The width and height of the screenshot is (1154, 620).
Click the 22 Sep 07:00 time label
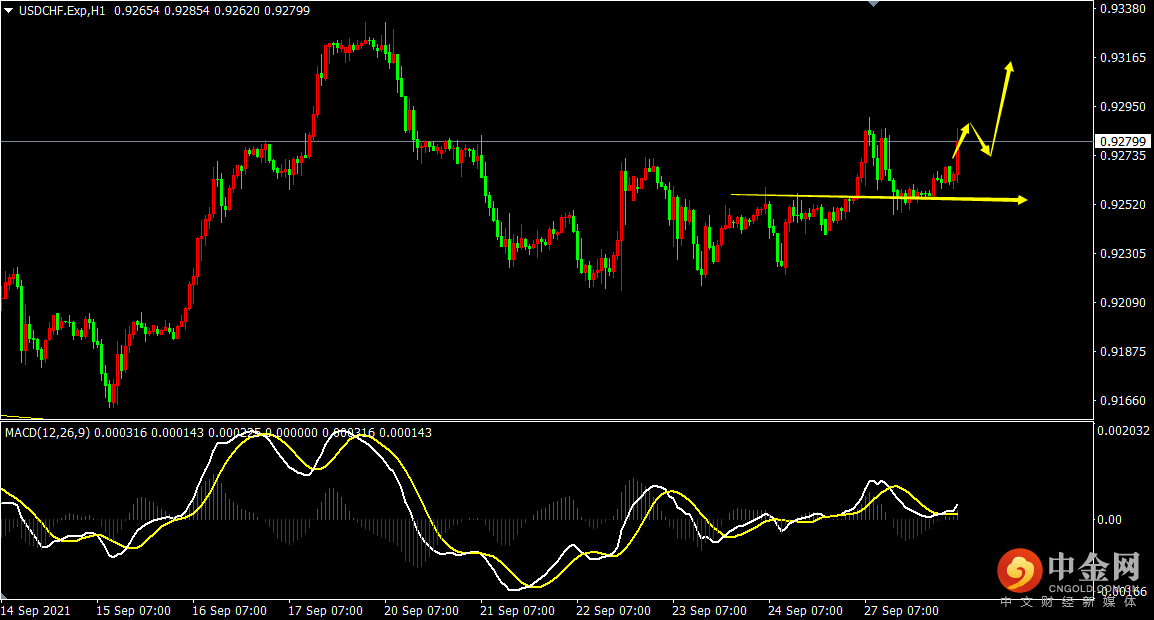click(x=614, y=610)
